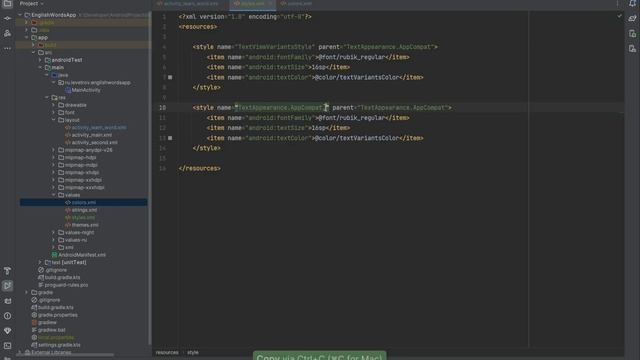Open the Project view dropdown
640x360 pixels.
(32, 4)
